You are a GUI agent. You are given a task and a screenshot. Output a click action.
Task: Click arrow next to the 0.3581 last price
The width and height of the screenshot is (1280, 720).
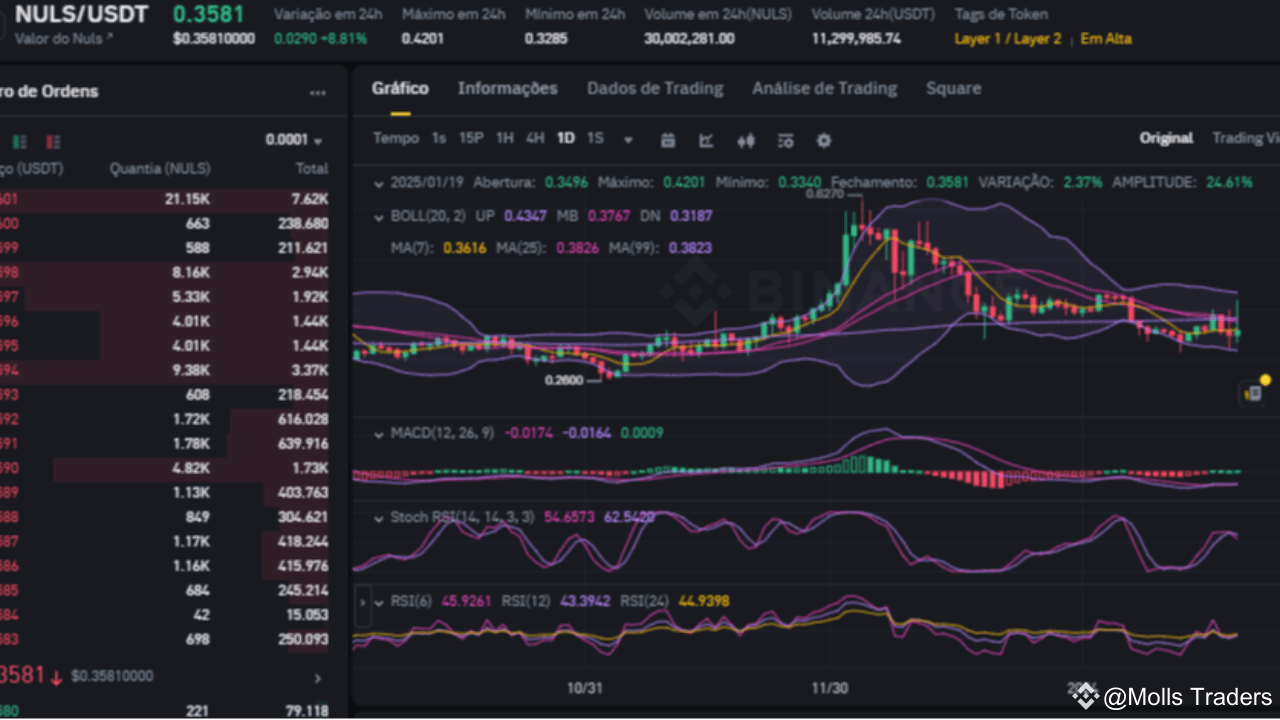(318, 678)
